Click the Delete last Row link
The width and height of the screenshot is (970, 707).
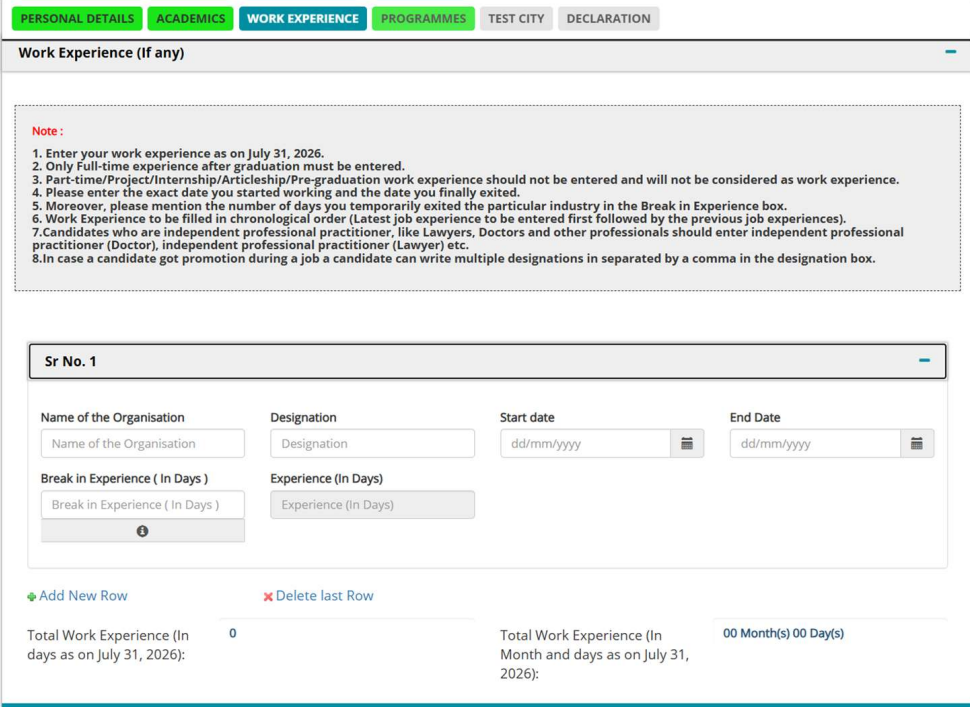[324, 596]
